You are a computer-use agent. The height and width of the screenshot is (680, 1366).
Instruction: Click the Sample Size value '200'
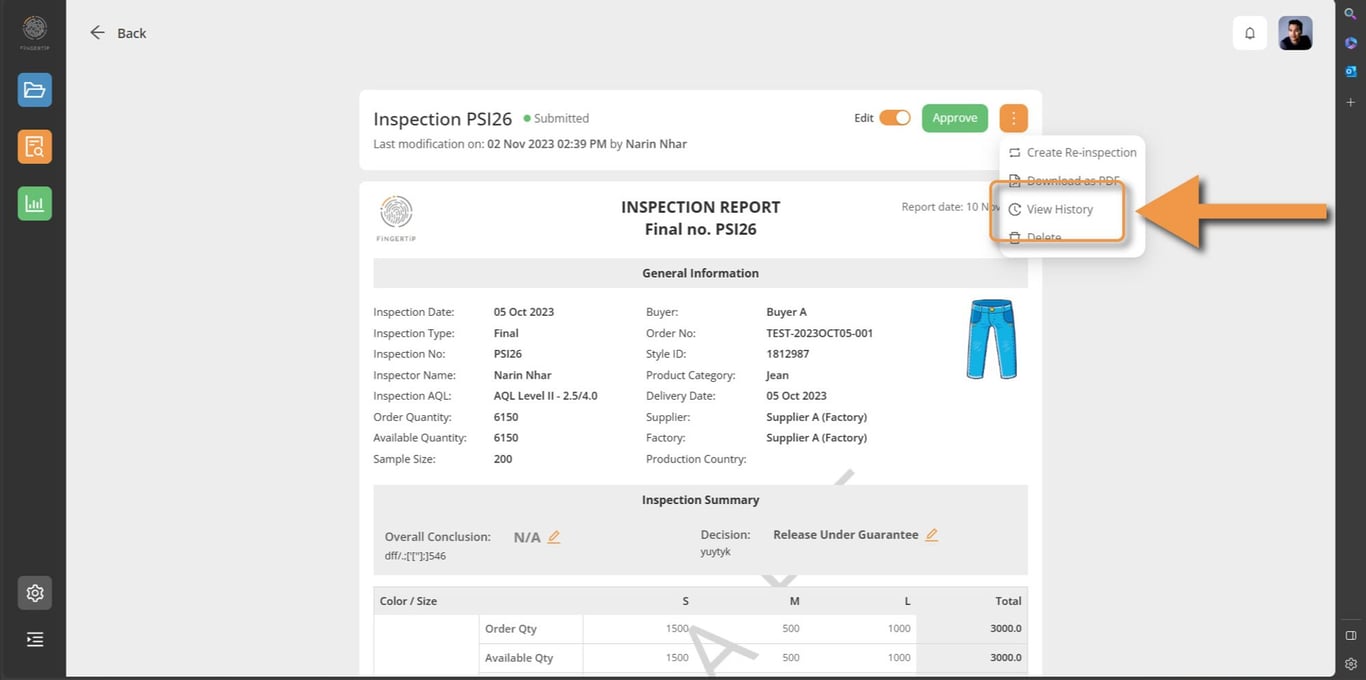tap(503, 459)
